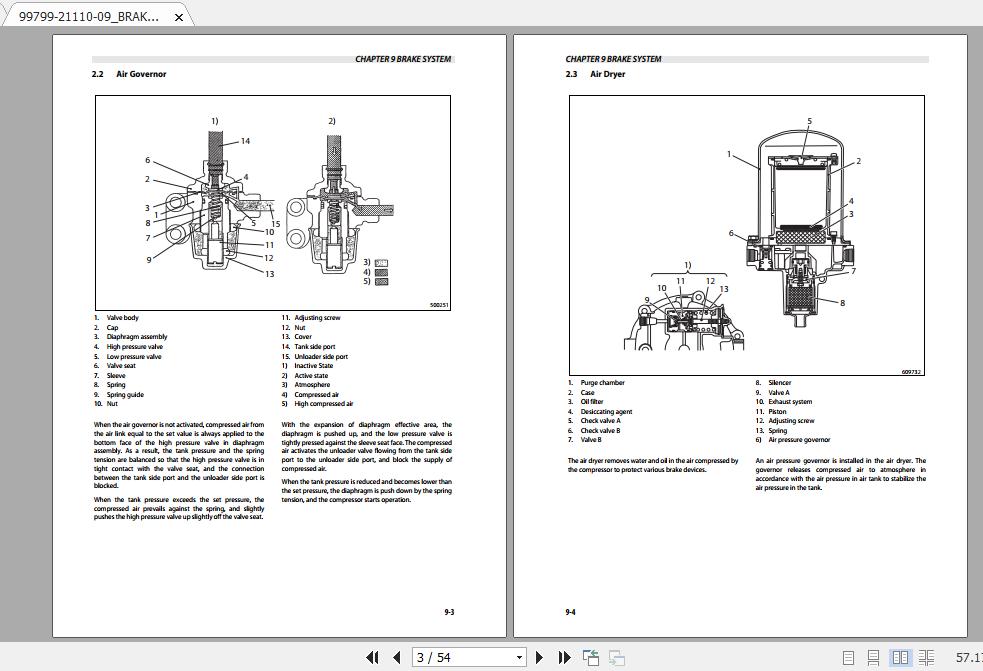The height and width of the screenshot is (671, 983).
Task: Jump to the first page
Action: (374, 657)
